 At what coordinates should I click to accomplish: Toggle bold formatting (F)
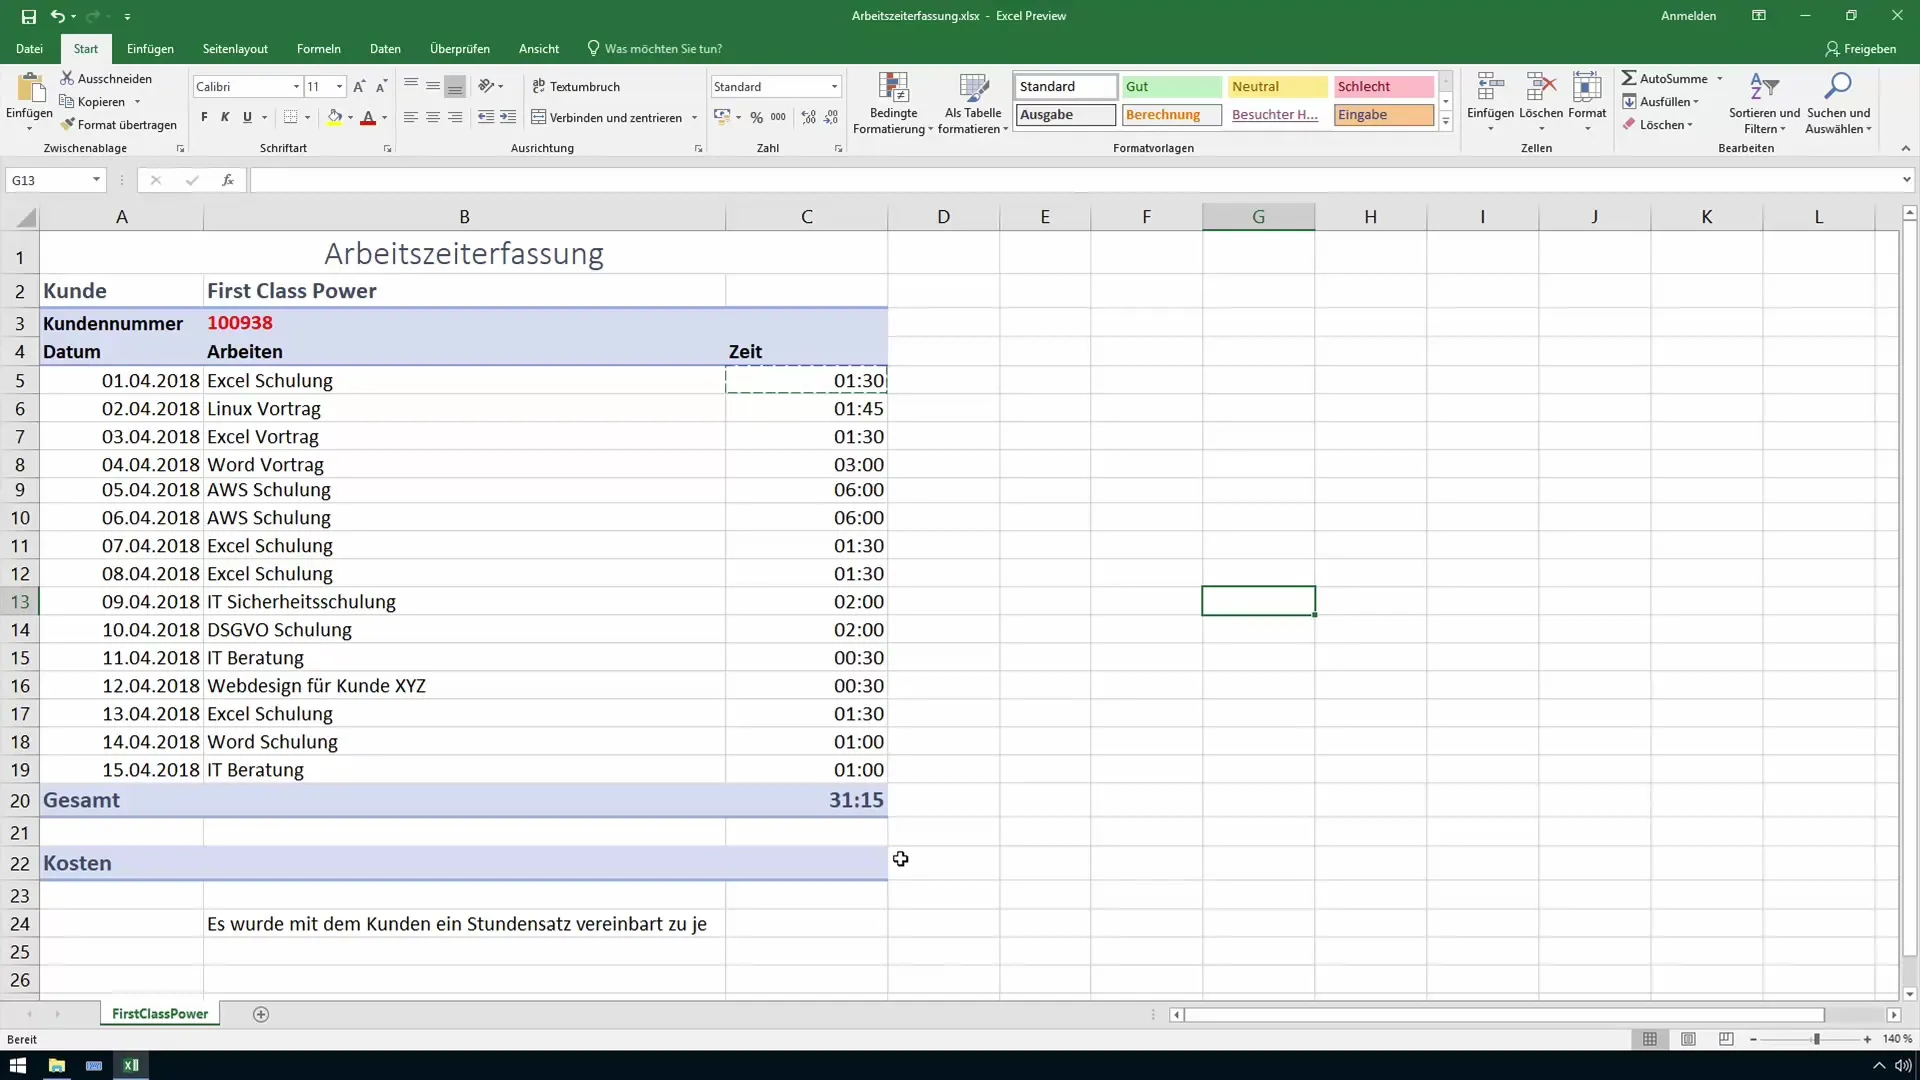204,118
